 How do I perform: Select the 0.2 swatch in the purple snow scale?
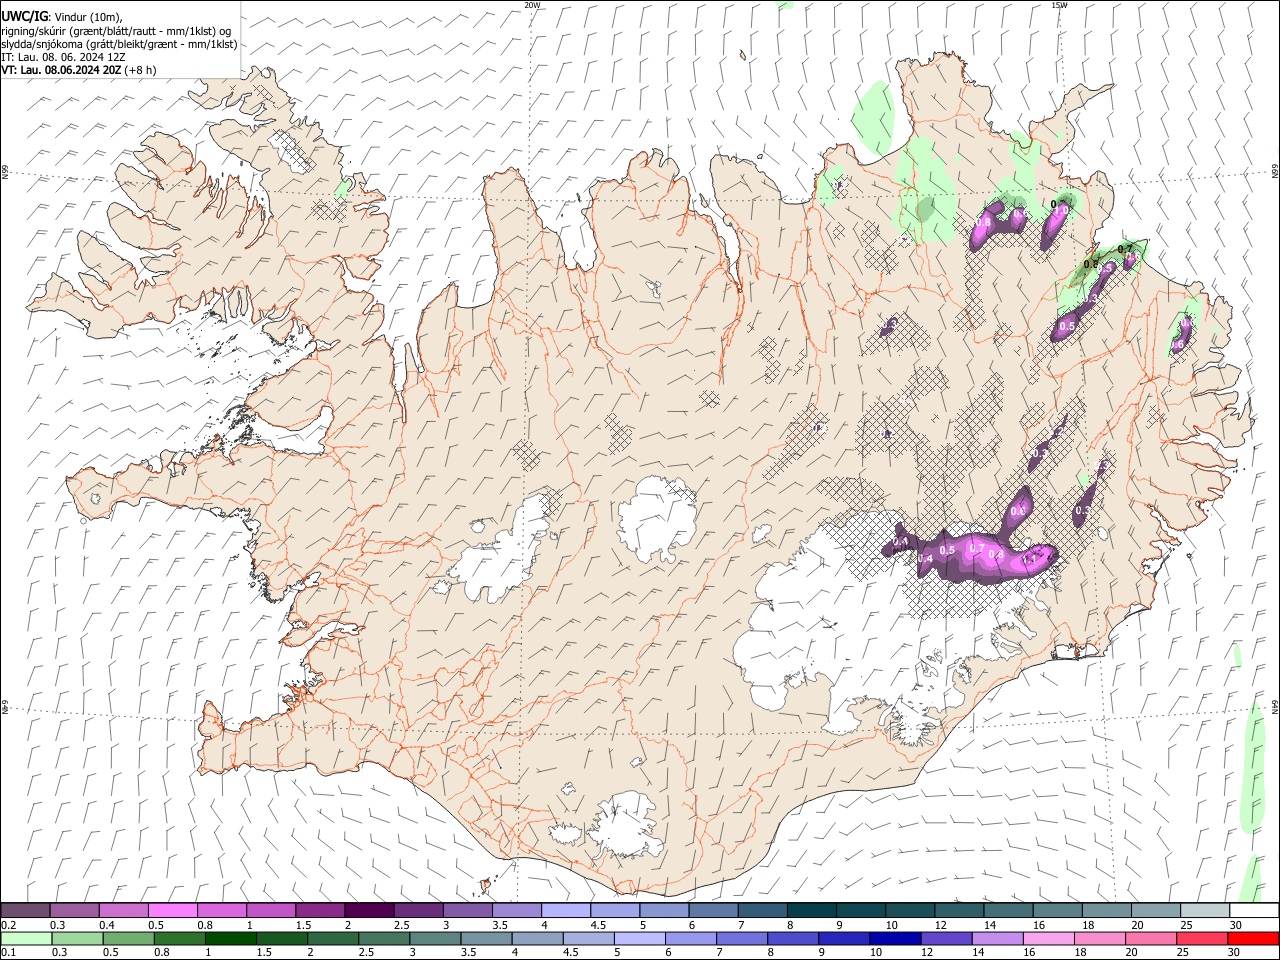click(x=25, y=910)
